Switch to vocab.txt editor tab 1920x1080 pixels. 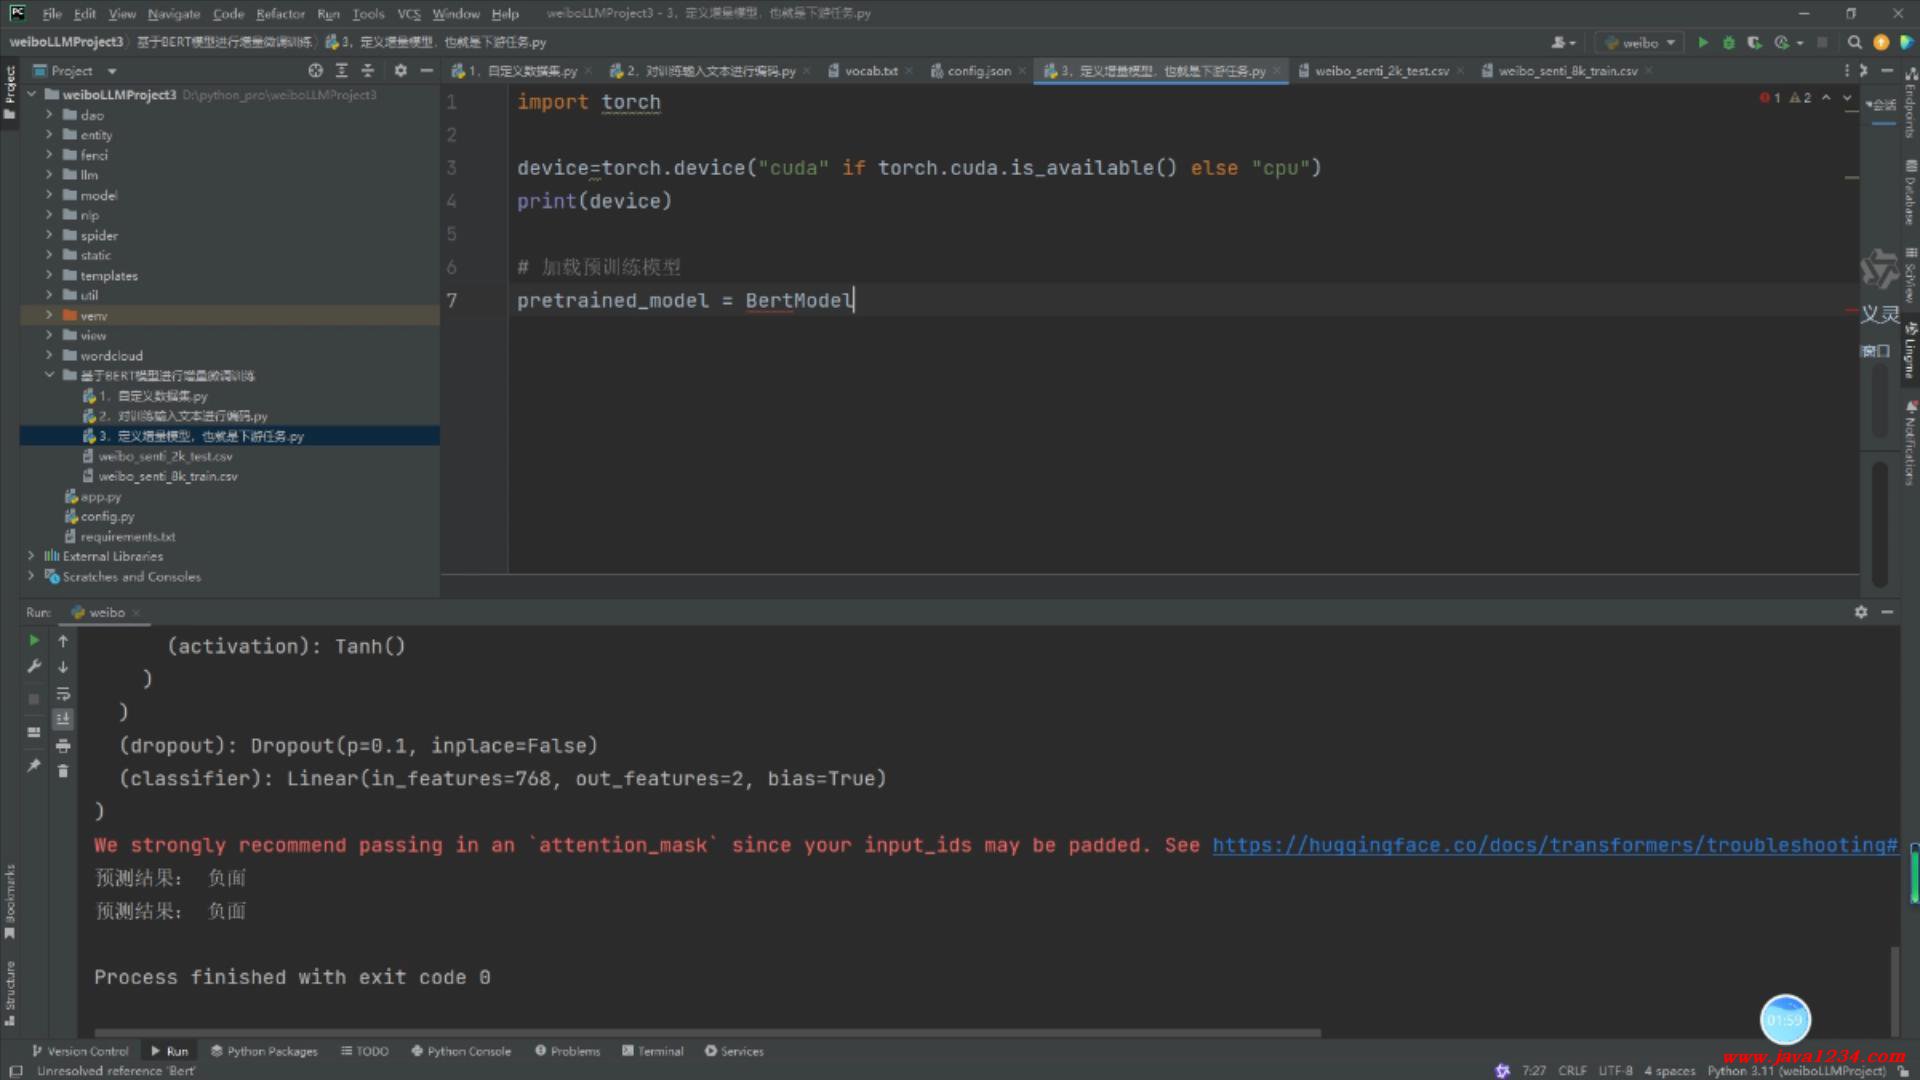870,71
